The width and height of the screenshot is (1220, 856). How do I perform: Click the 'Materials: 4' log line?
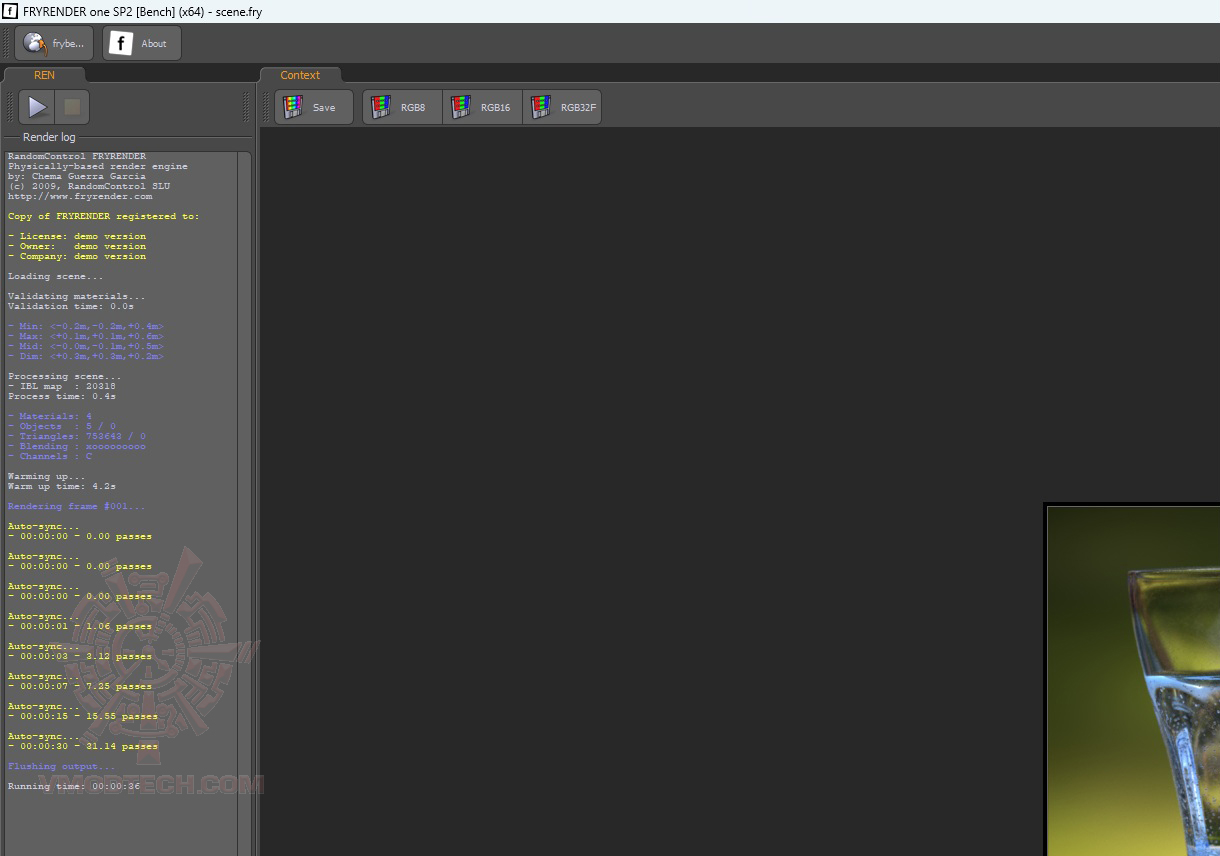click(x=50, y=416)
